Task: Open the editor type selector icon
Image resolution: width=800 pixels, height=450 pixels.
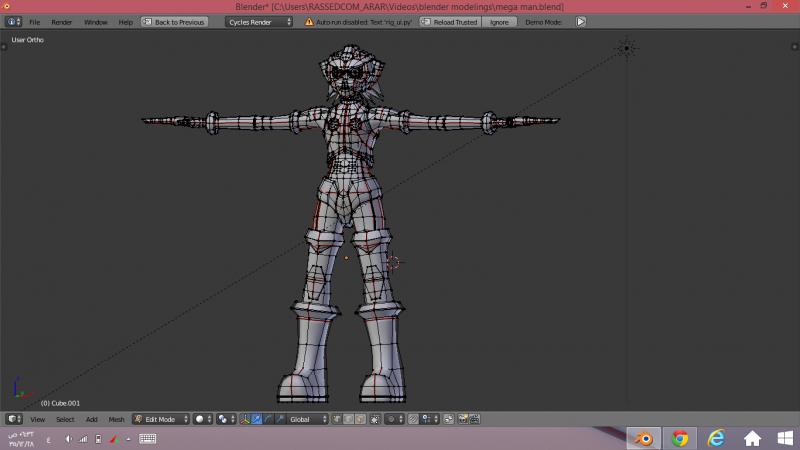Action: pyautogui.click(x=13, y=419)
